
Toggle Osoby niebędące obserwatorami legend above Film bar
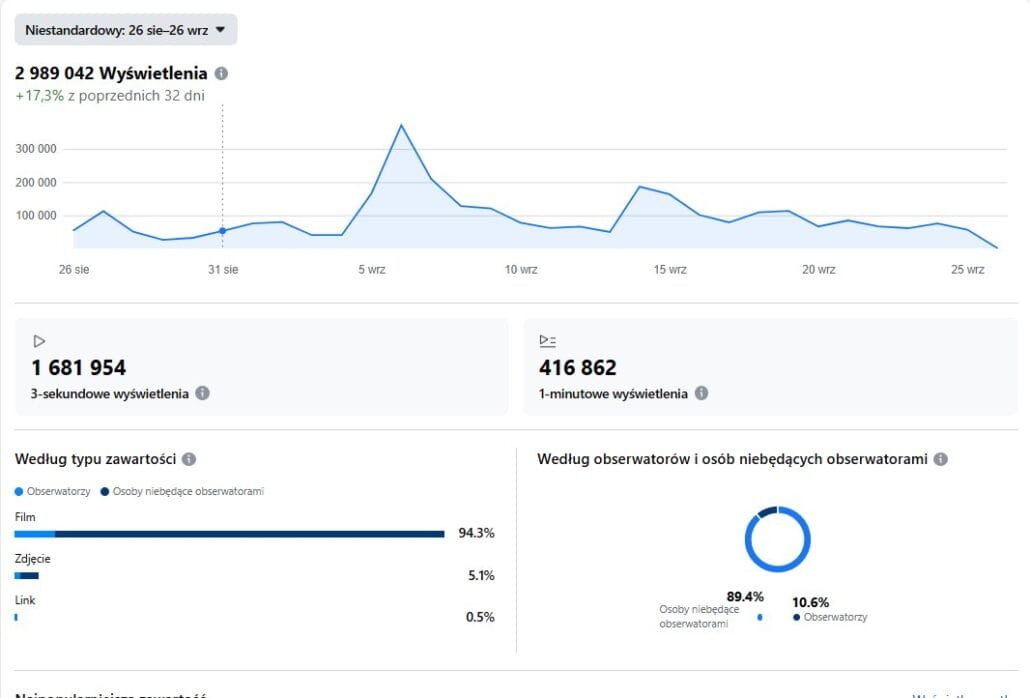182,491
